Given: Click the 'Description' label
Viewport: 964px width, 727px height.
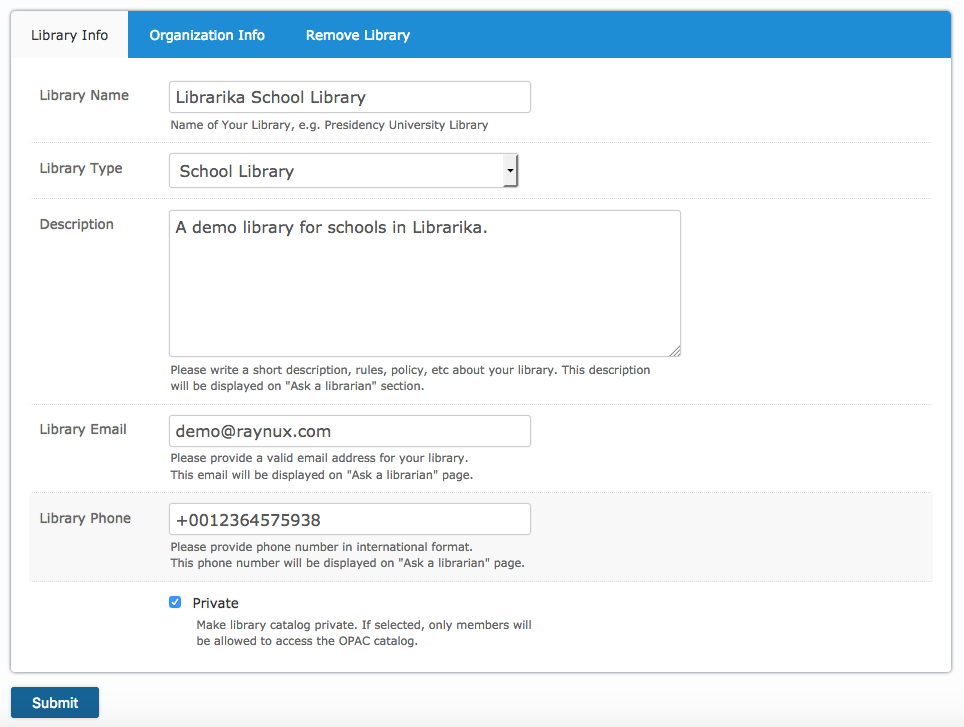Looking at the screenshot, I should click(x=77, y=224).
